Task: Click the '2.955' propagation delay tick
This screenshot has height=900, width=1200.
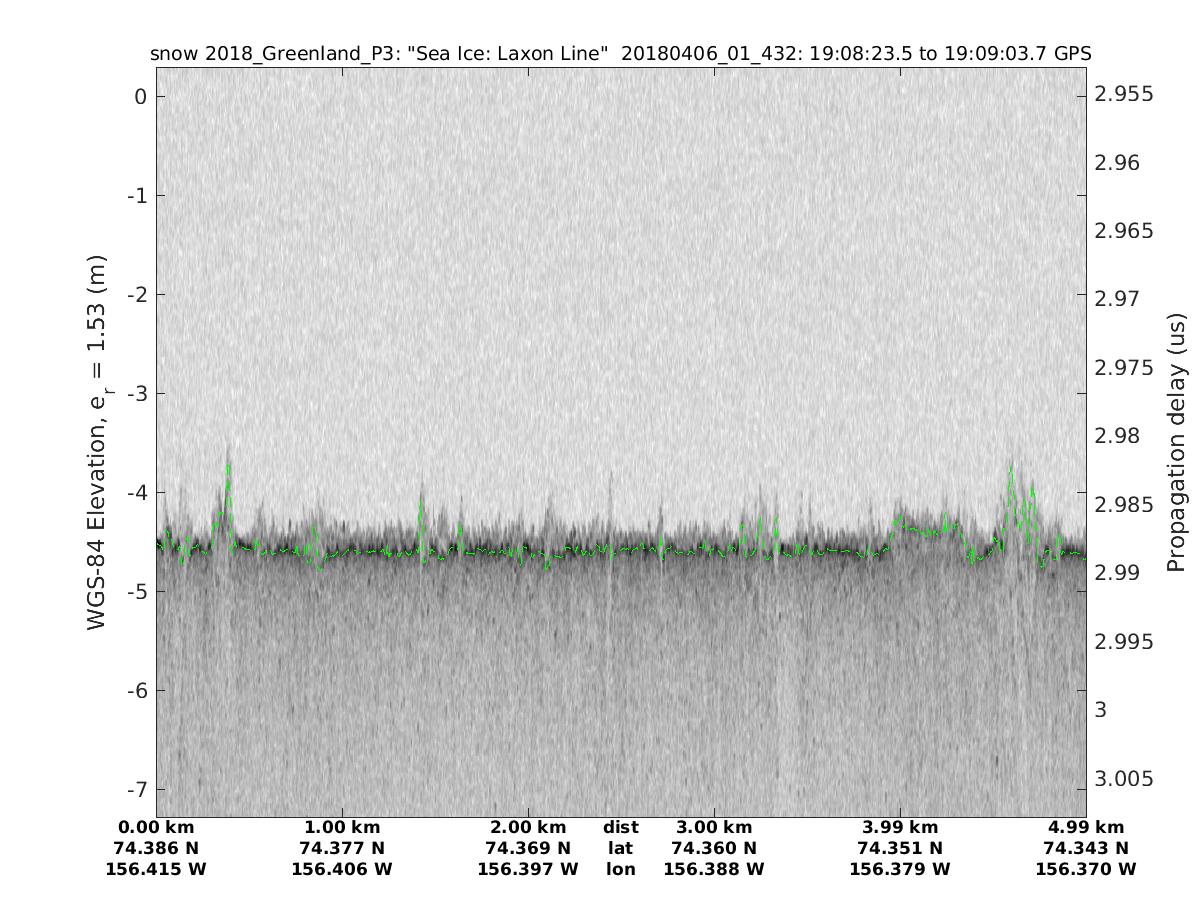Action: coord(1123,94)
